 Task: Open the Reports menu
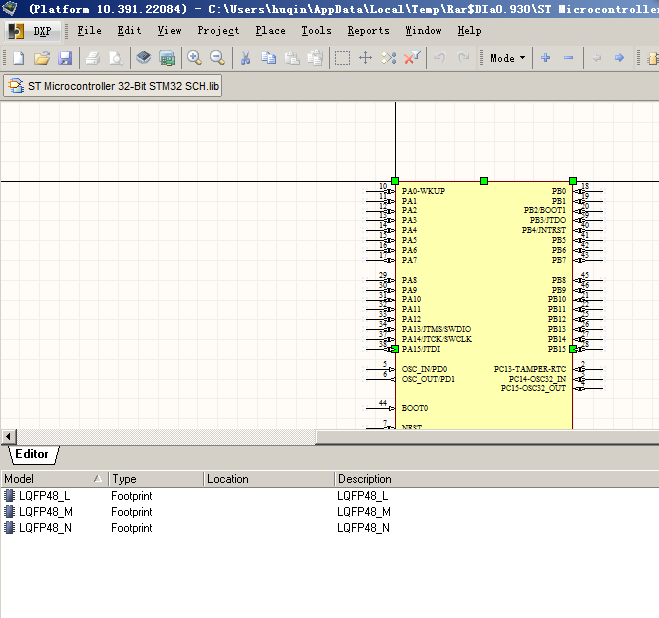368,31
